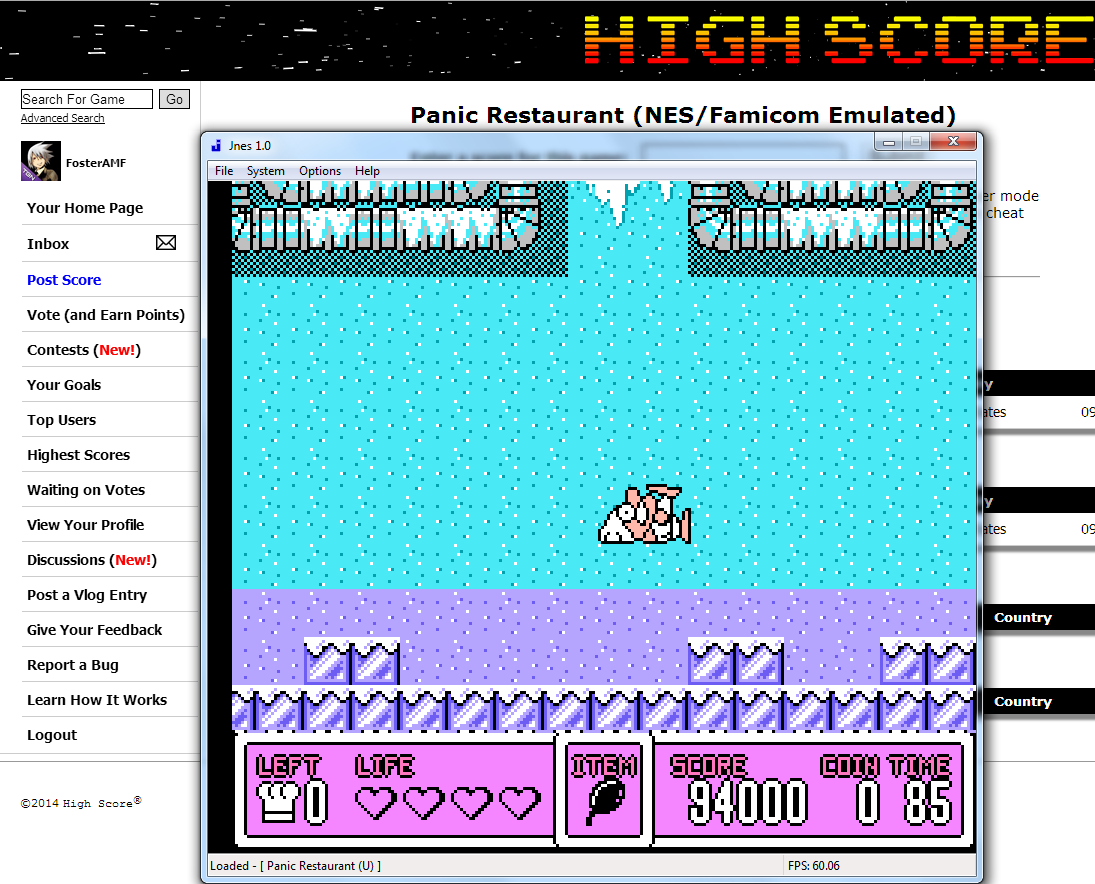1095x884 pixels.
Task: Click the Go search button
Action: (175, 99)
